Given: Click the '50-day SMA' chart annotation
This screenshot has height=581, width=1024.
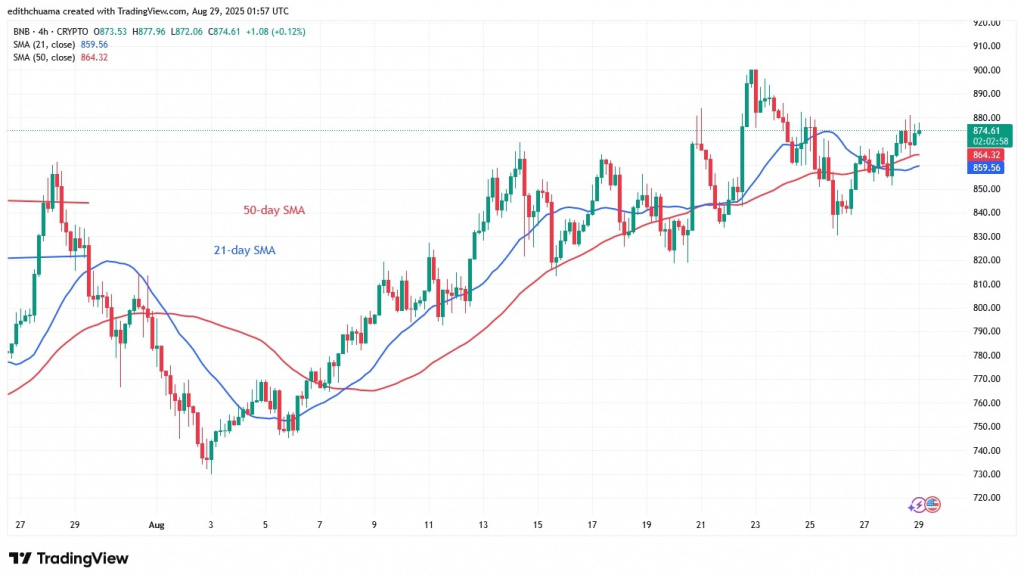Looking at the screenshot, I should coord(275,211).
